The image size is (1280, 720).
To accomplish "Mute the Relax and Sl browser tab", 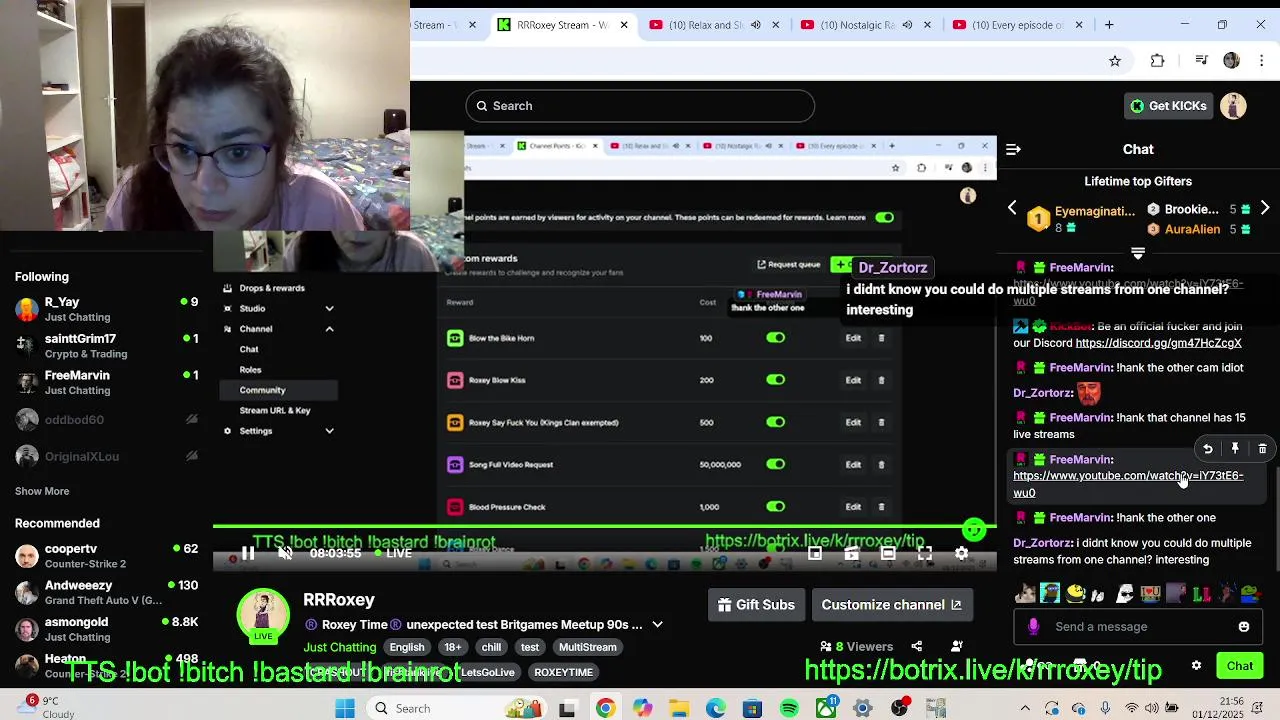I will pyautogui.click(x=756, y=25).
